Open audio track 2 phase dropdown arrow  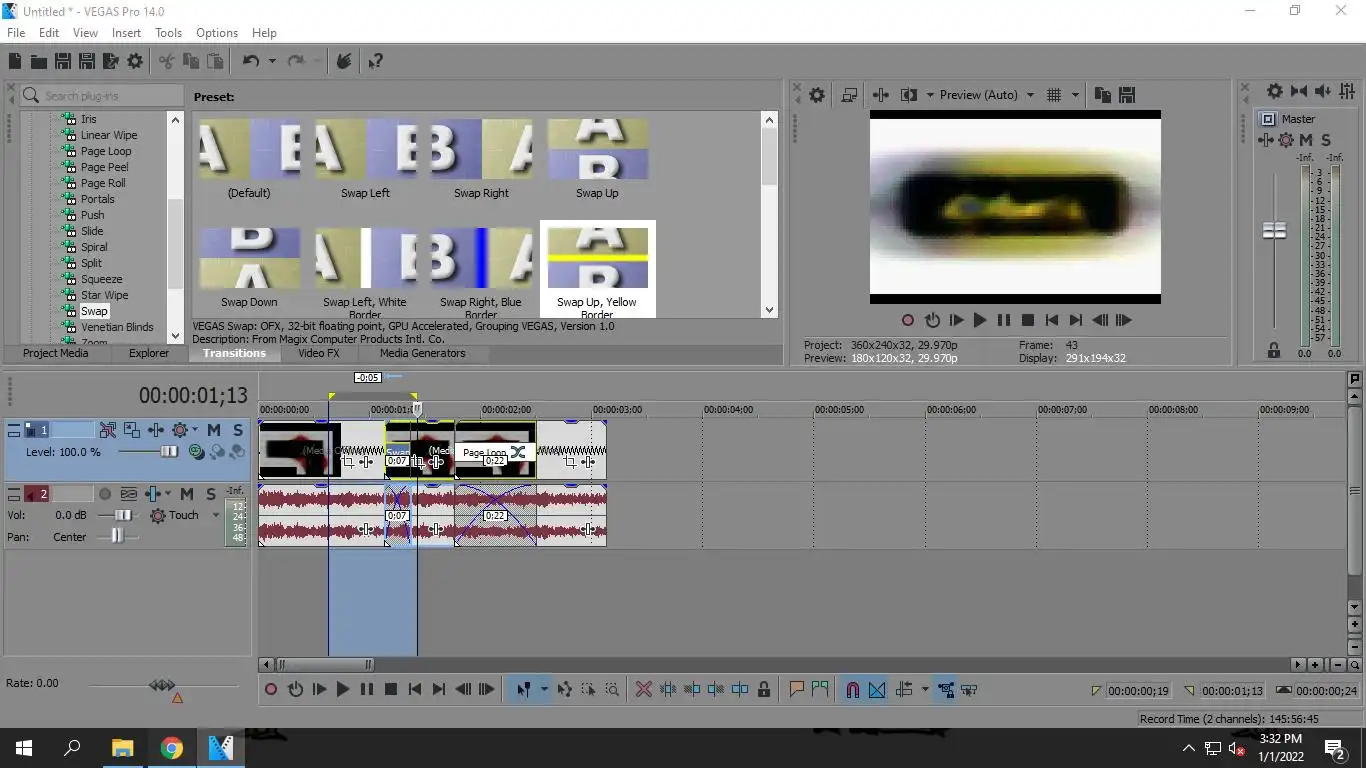167,494
